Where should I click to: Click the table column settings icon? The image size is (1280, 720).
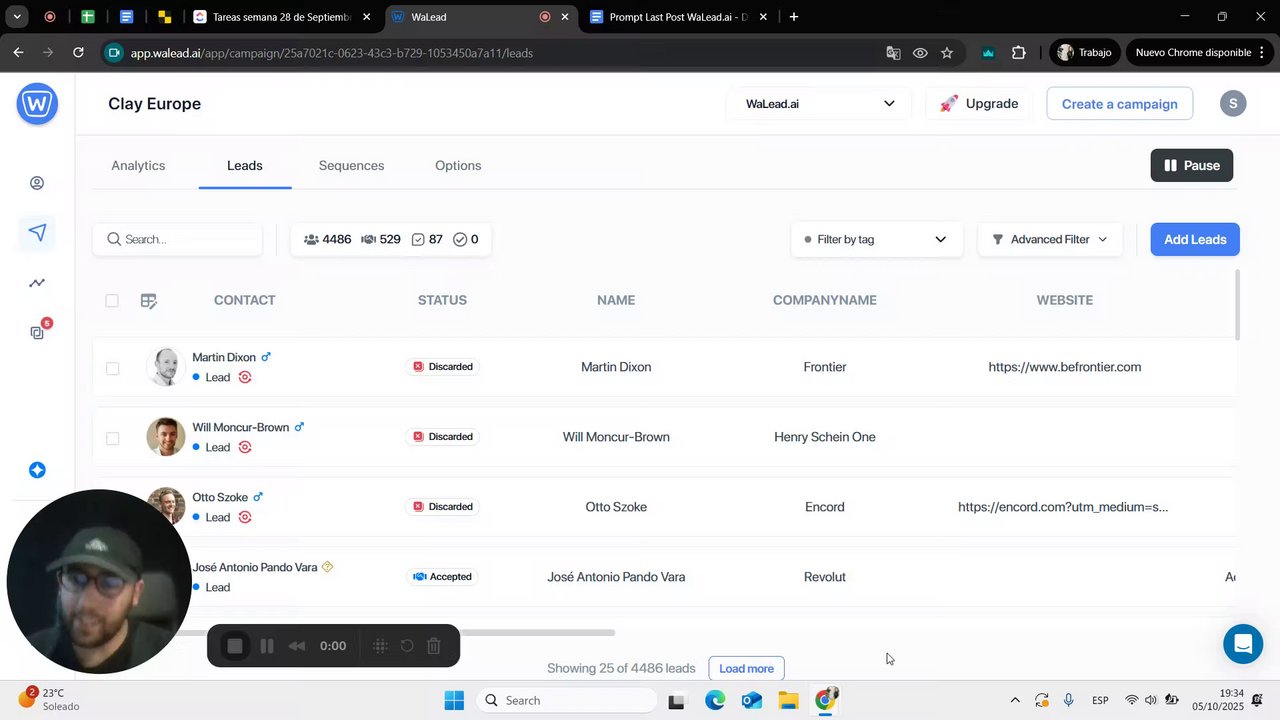tap(149, 300)
